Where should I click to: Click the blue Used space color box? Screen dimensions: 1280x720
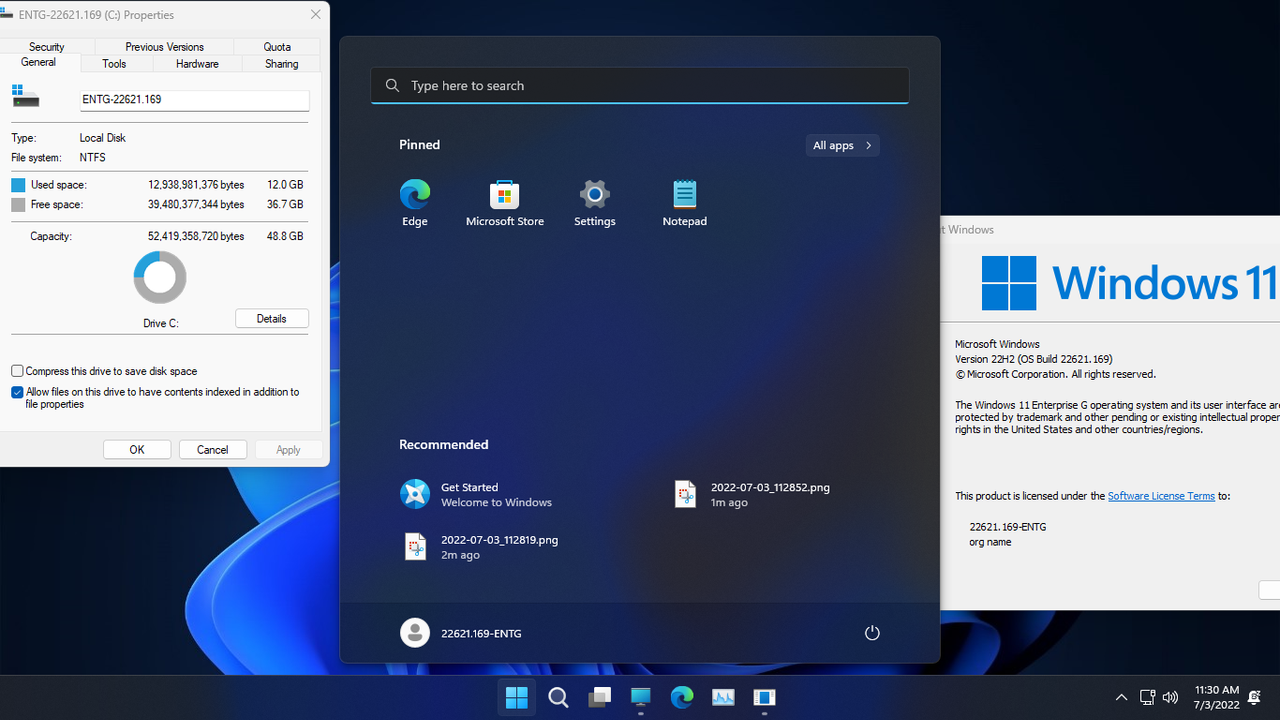pyautogui.click(x=18, y=185)
